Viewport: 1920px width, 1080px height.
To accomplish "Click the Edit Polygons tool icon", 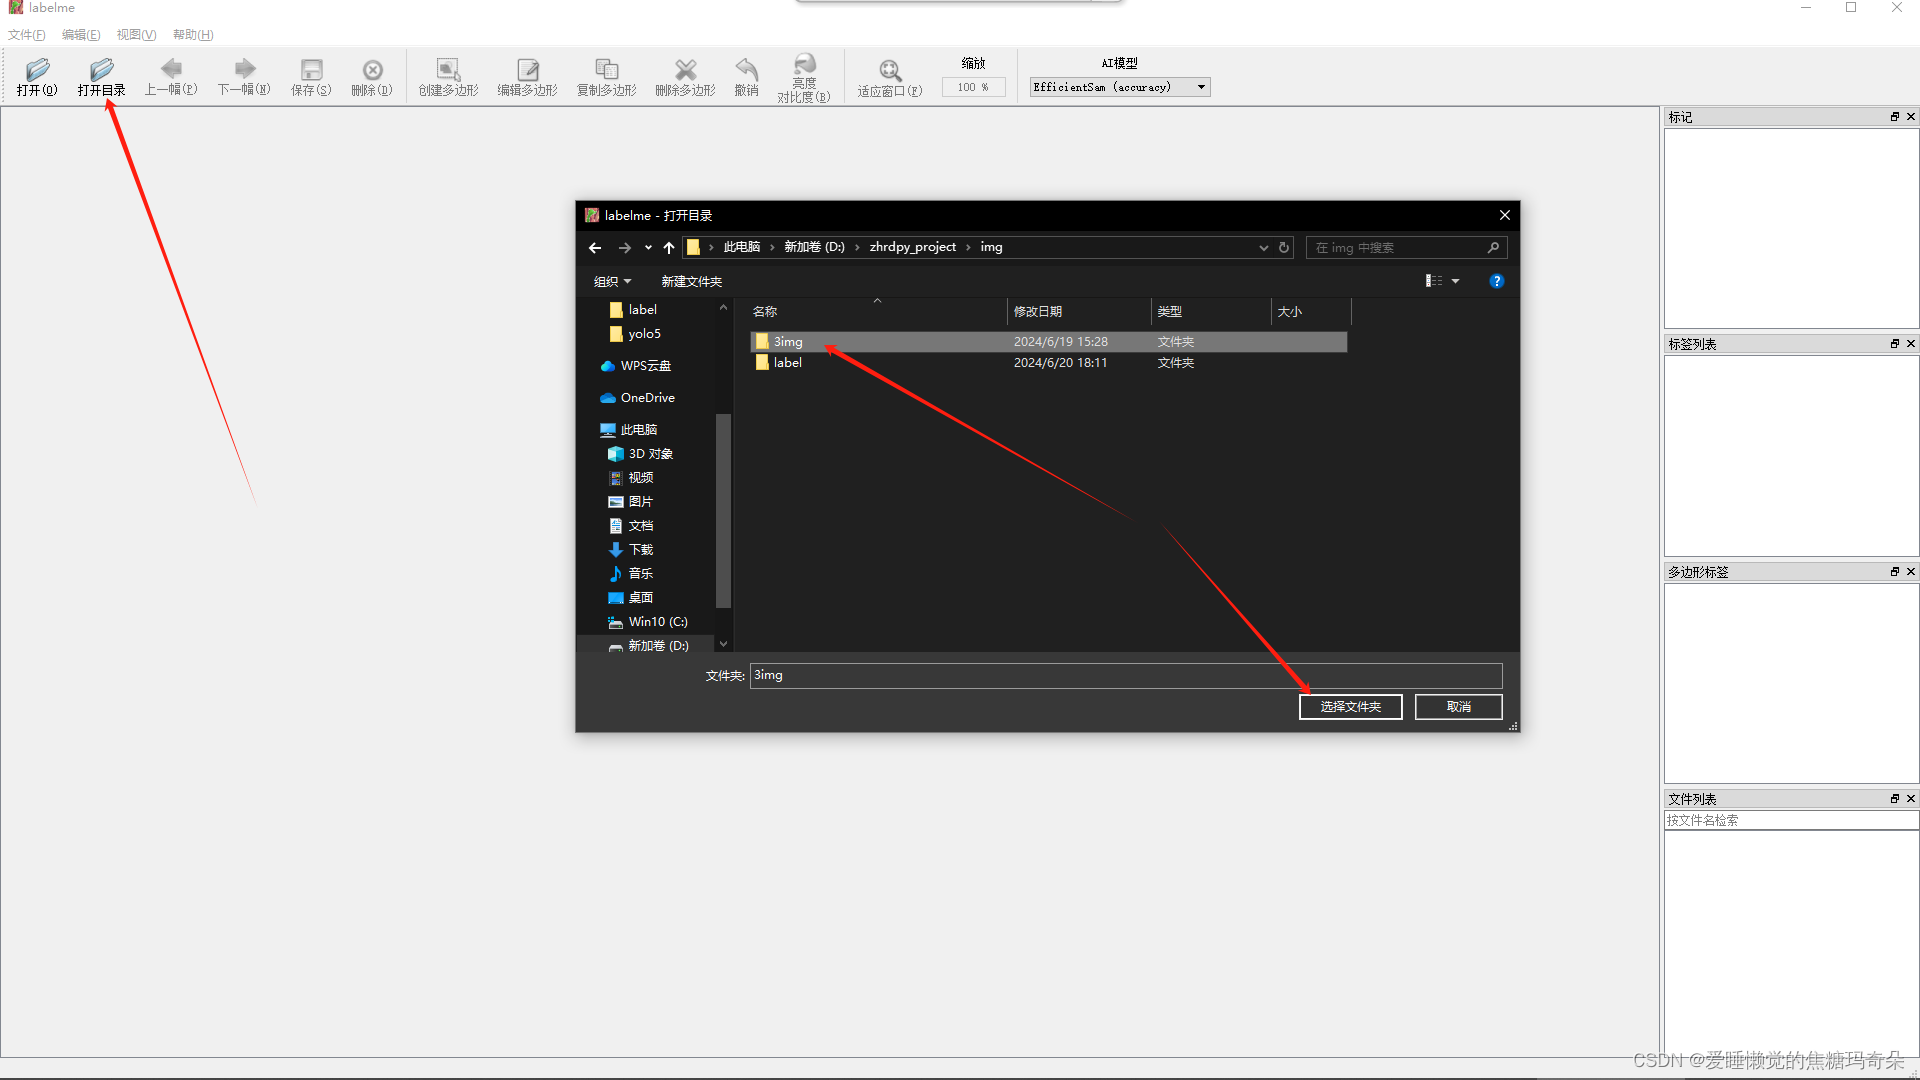I will [x=527, y=71].
